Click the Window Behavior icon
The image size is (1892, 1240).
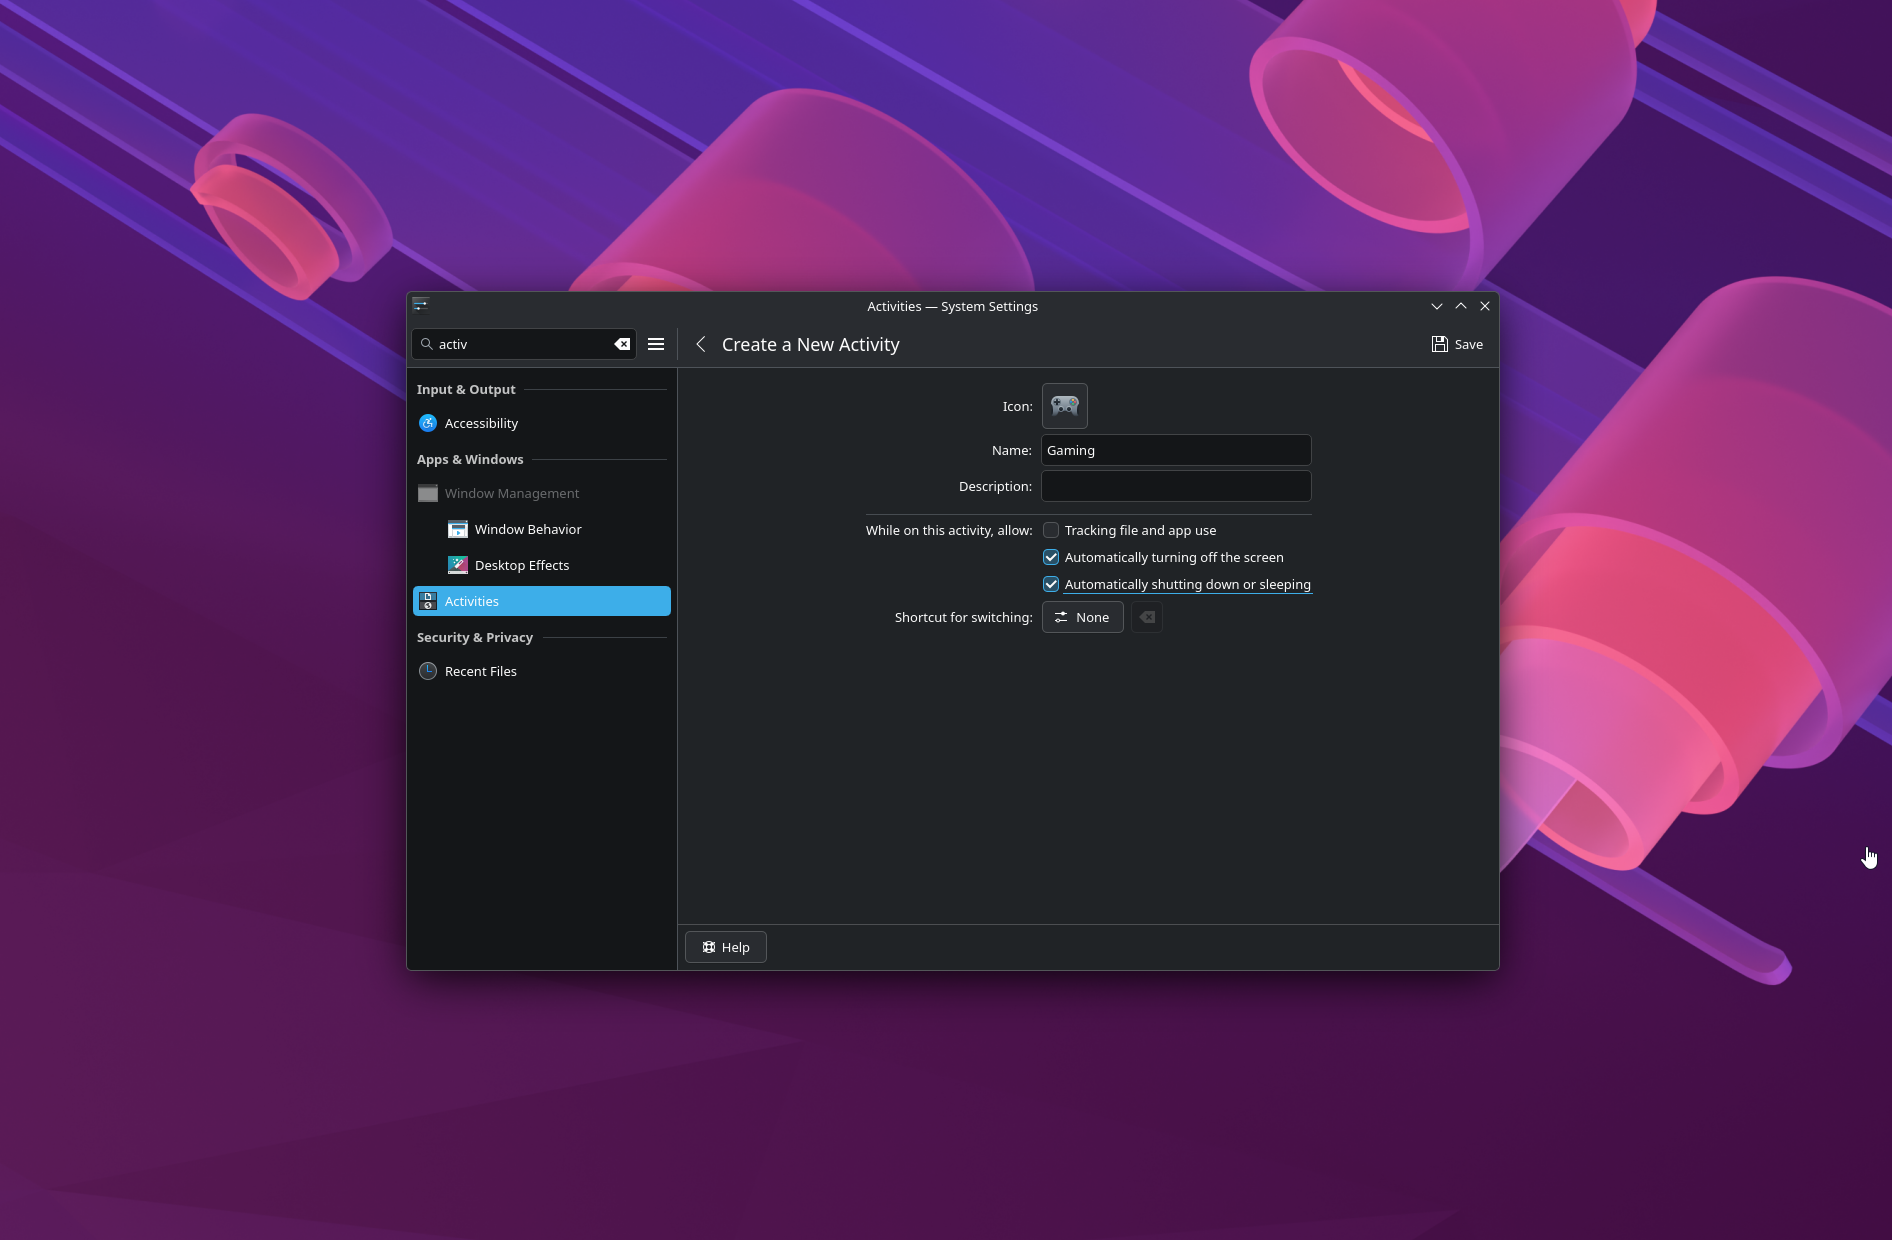click(x=458, y=529)
